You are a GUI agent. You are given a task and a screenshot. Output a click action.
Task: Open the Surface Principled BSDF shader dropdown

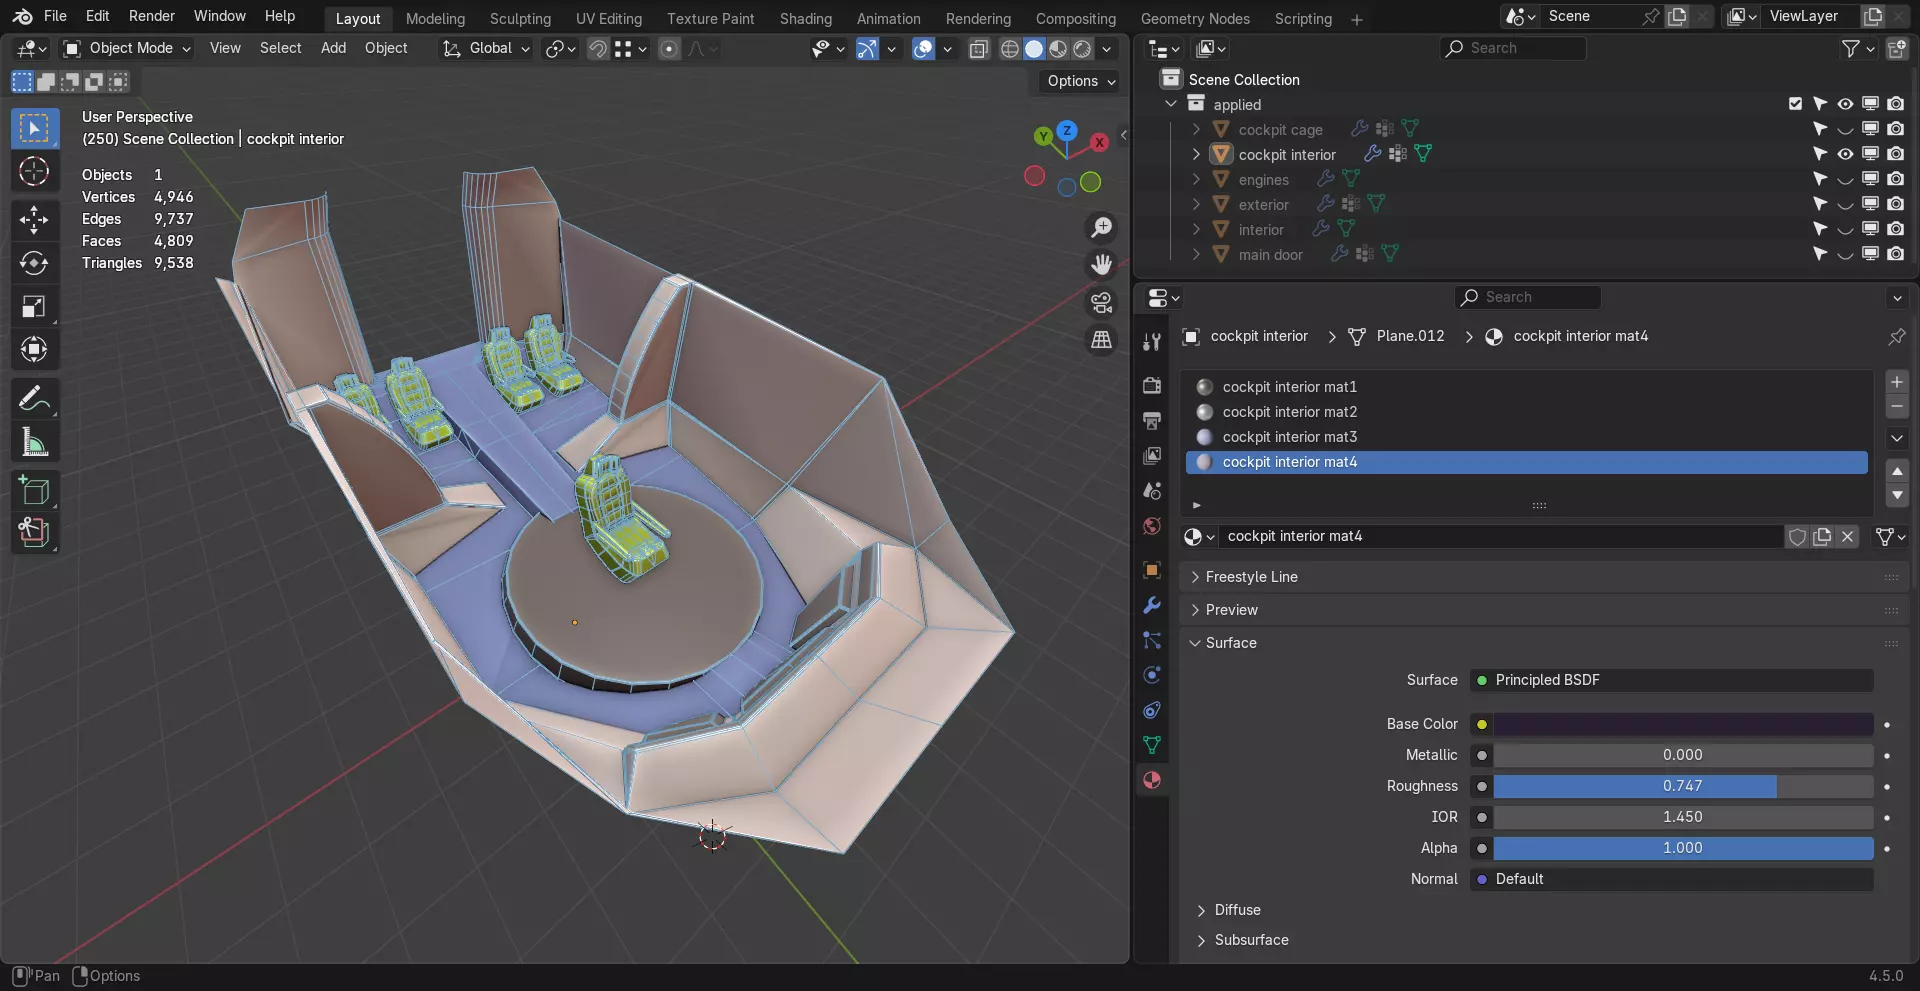[1671, 680]
